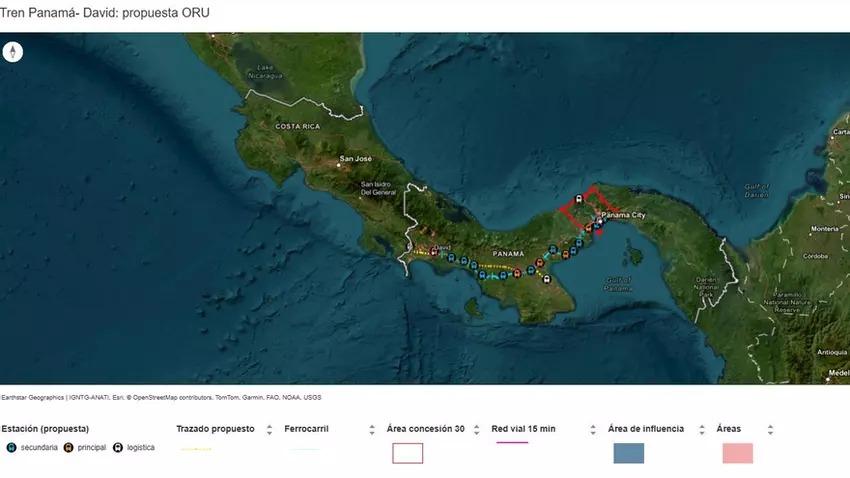The width and height of the screenshot is (850, 478).
Task: Expand the Área concesión 30 legend arrows
Action: [x=477, y=429]
